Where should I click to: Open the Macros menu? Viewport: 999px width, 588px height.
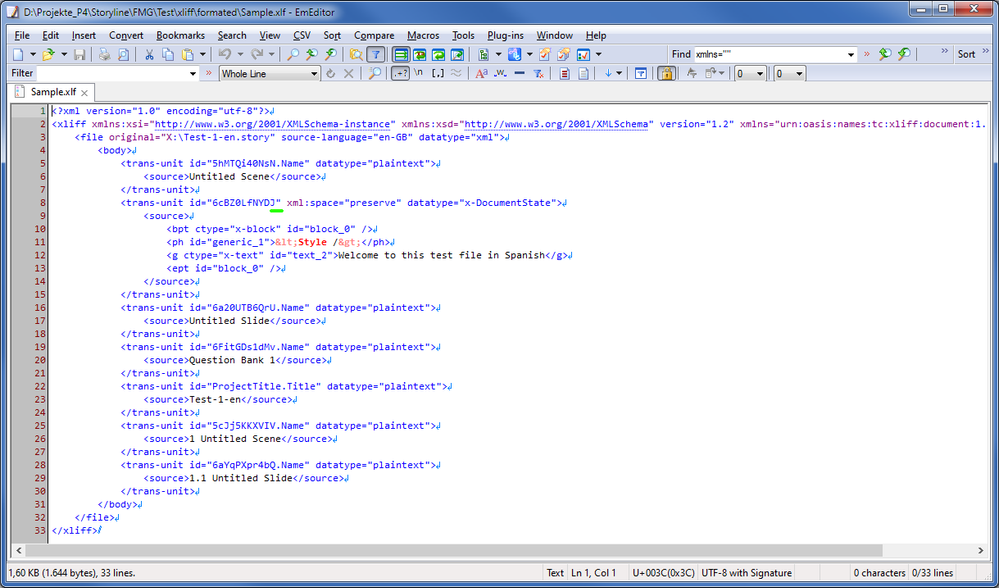pyautogui.click(x=422, y=36)
